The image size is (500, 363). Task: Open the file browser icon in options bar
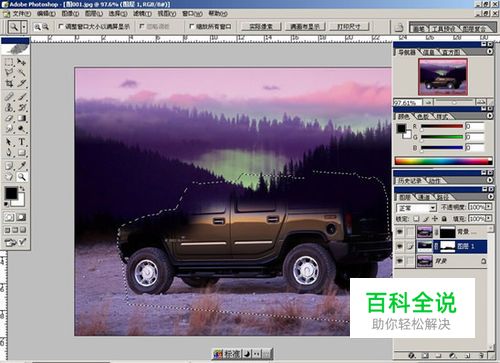point(399,27)
